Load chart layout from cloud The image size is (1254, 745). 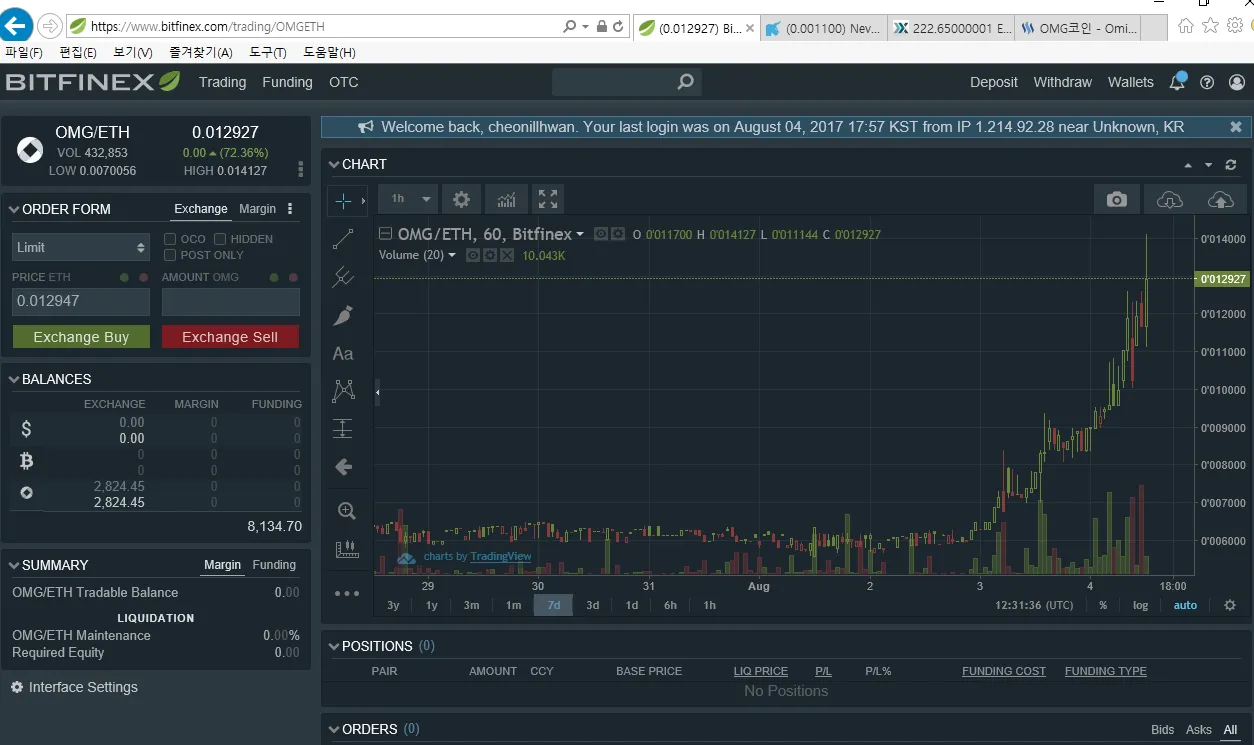pos(1169,200)
